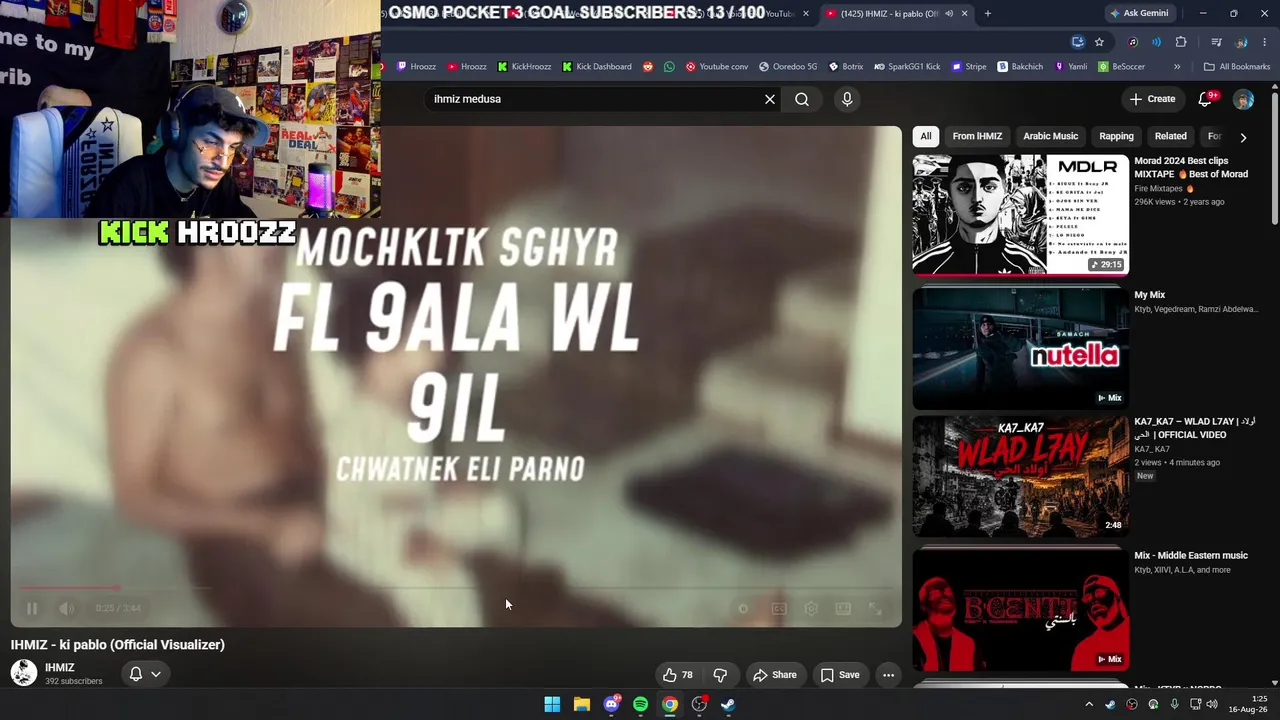Open the Windows Start menu
1280x720 pixels.
pos(552,704)
